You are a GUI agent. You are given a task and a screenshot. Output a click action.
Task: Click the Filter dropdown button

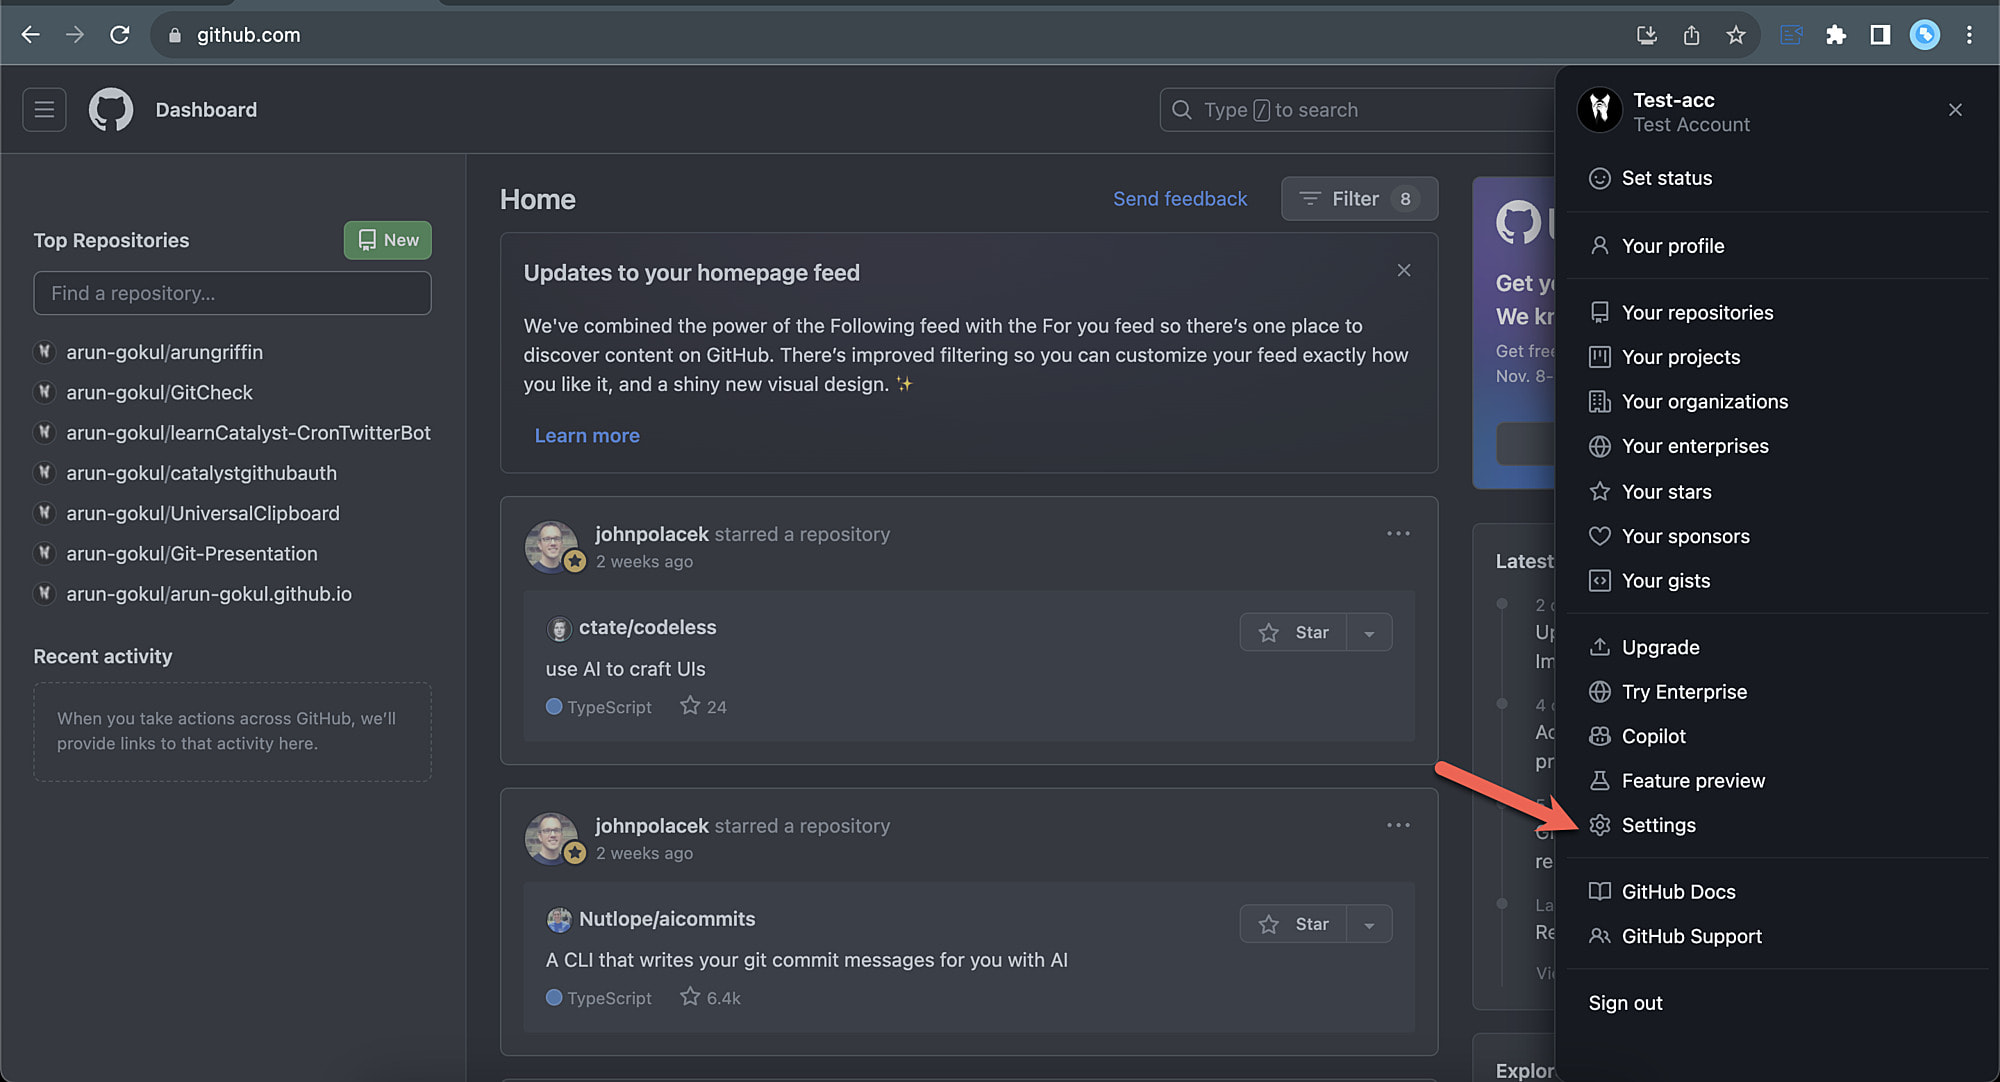coord(1356,197)
